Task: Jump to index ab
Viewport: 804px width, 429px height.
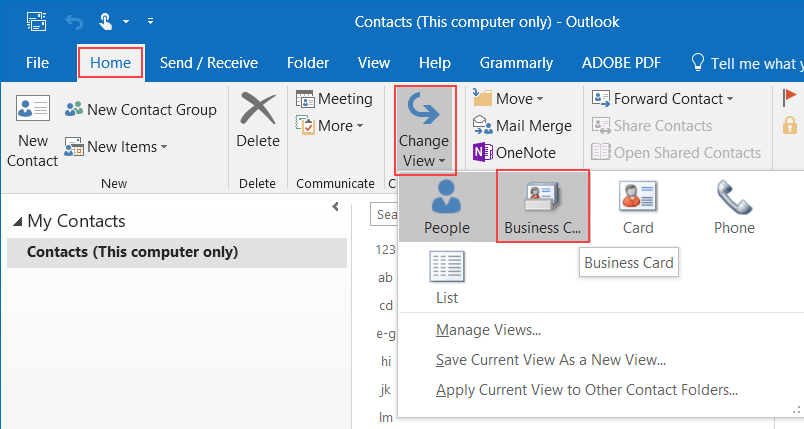Action: 385,277
